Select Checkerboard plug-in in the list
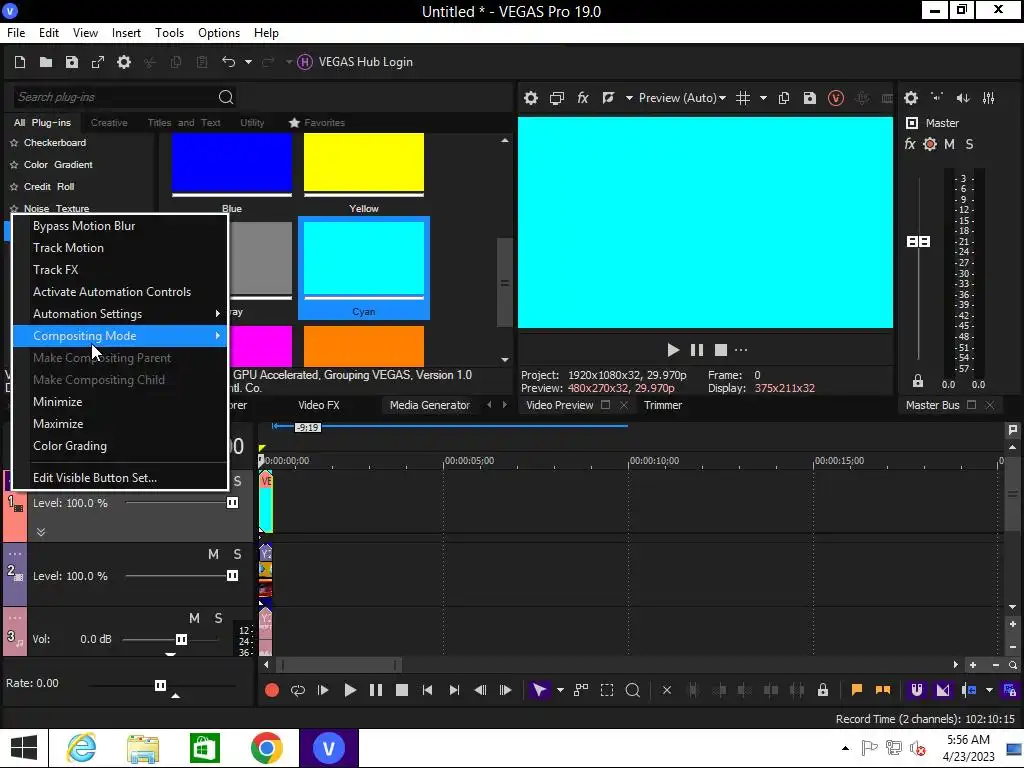 [55, 143]
